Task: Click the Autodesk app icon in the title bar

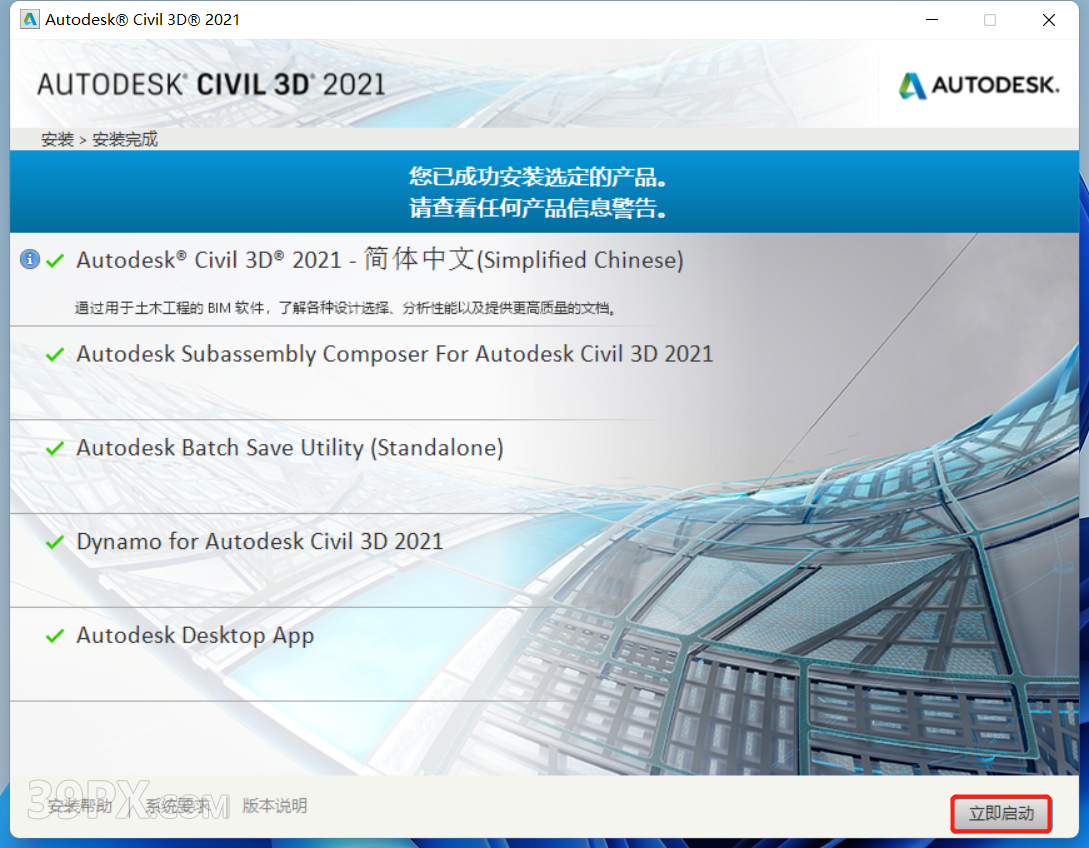Action: click(x=30, y=19)
